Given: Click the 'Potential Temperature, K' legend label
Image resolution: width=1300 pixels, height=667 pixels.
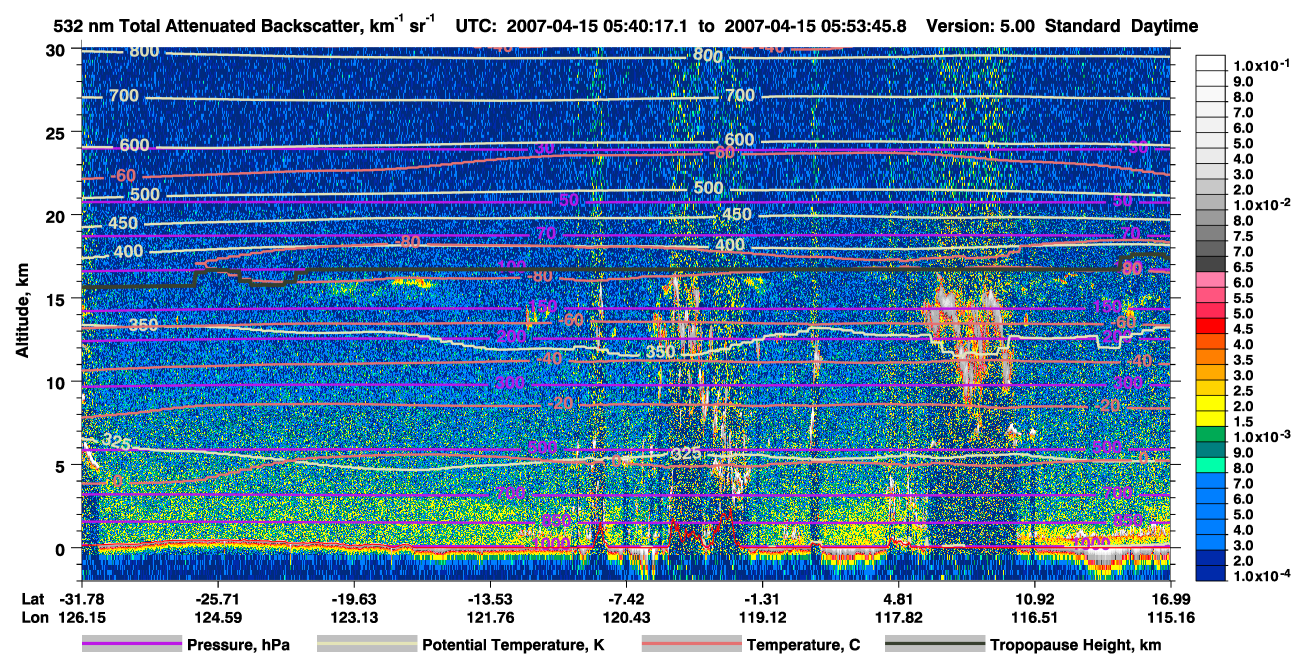Looking at the screenshot, I should [513, 645].
